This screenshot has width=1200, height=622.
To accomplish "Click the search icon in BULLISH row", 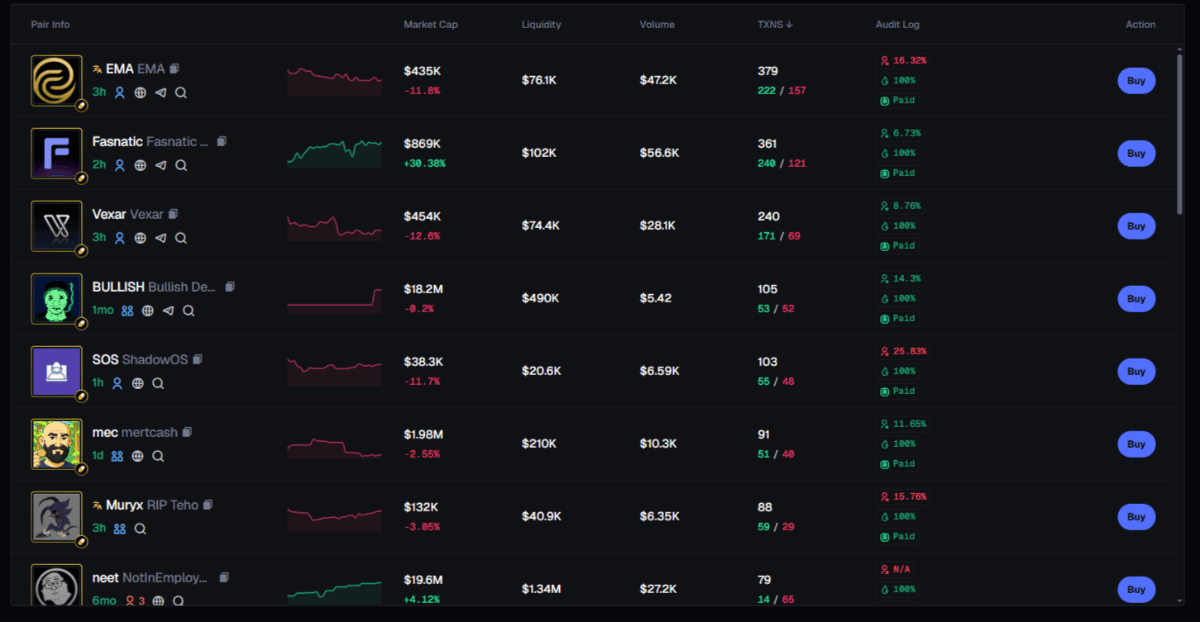I will click(x=188, y=311).
